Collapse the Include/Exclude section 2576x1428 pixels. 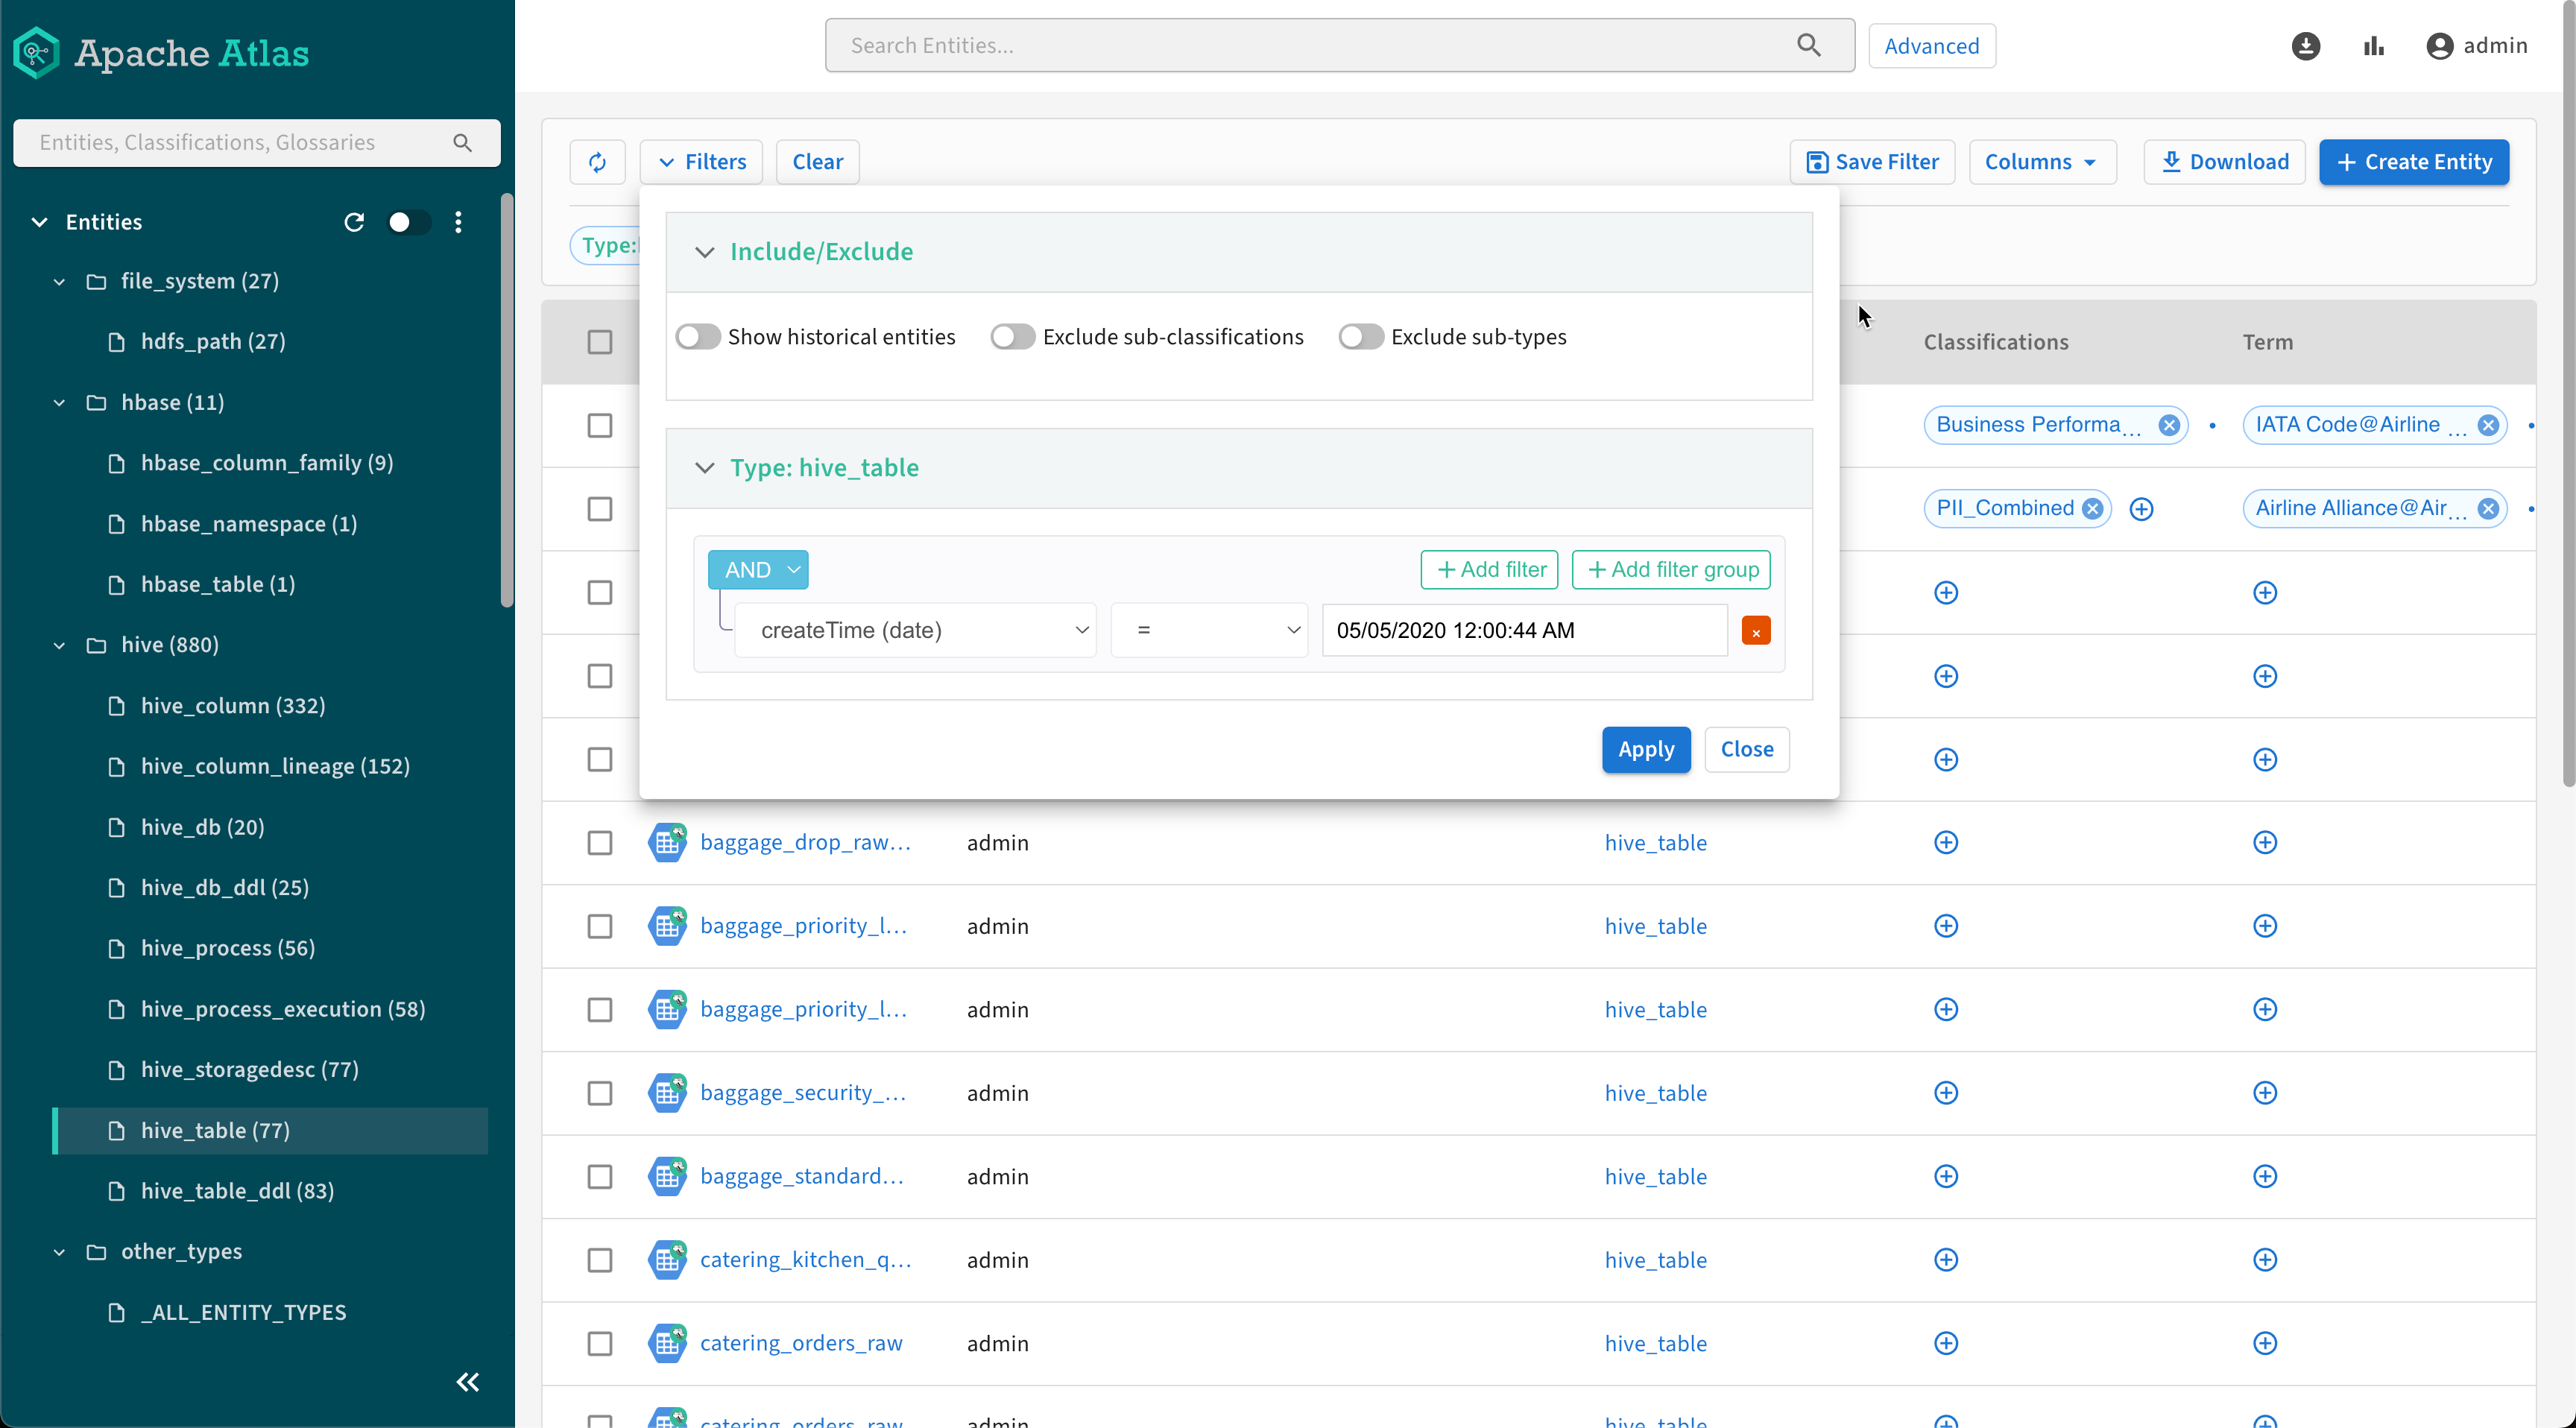coord(704,252)
